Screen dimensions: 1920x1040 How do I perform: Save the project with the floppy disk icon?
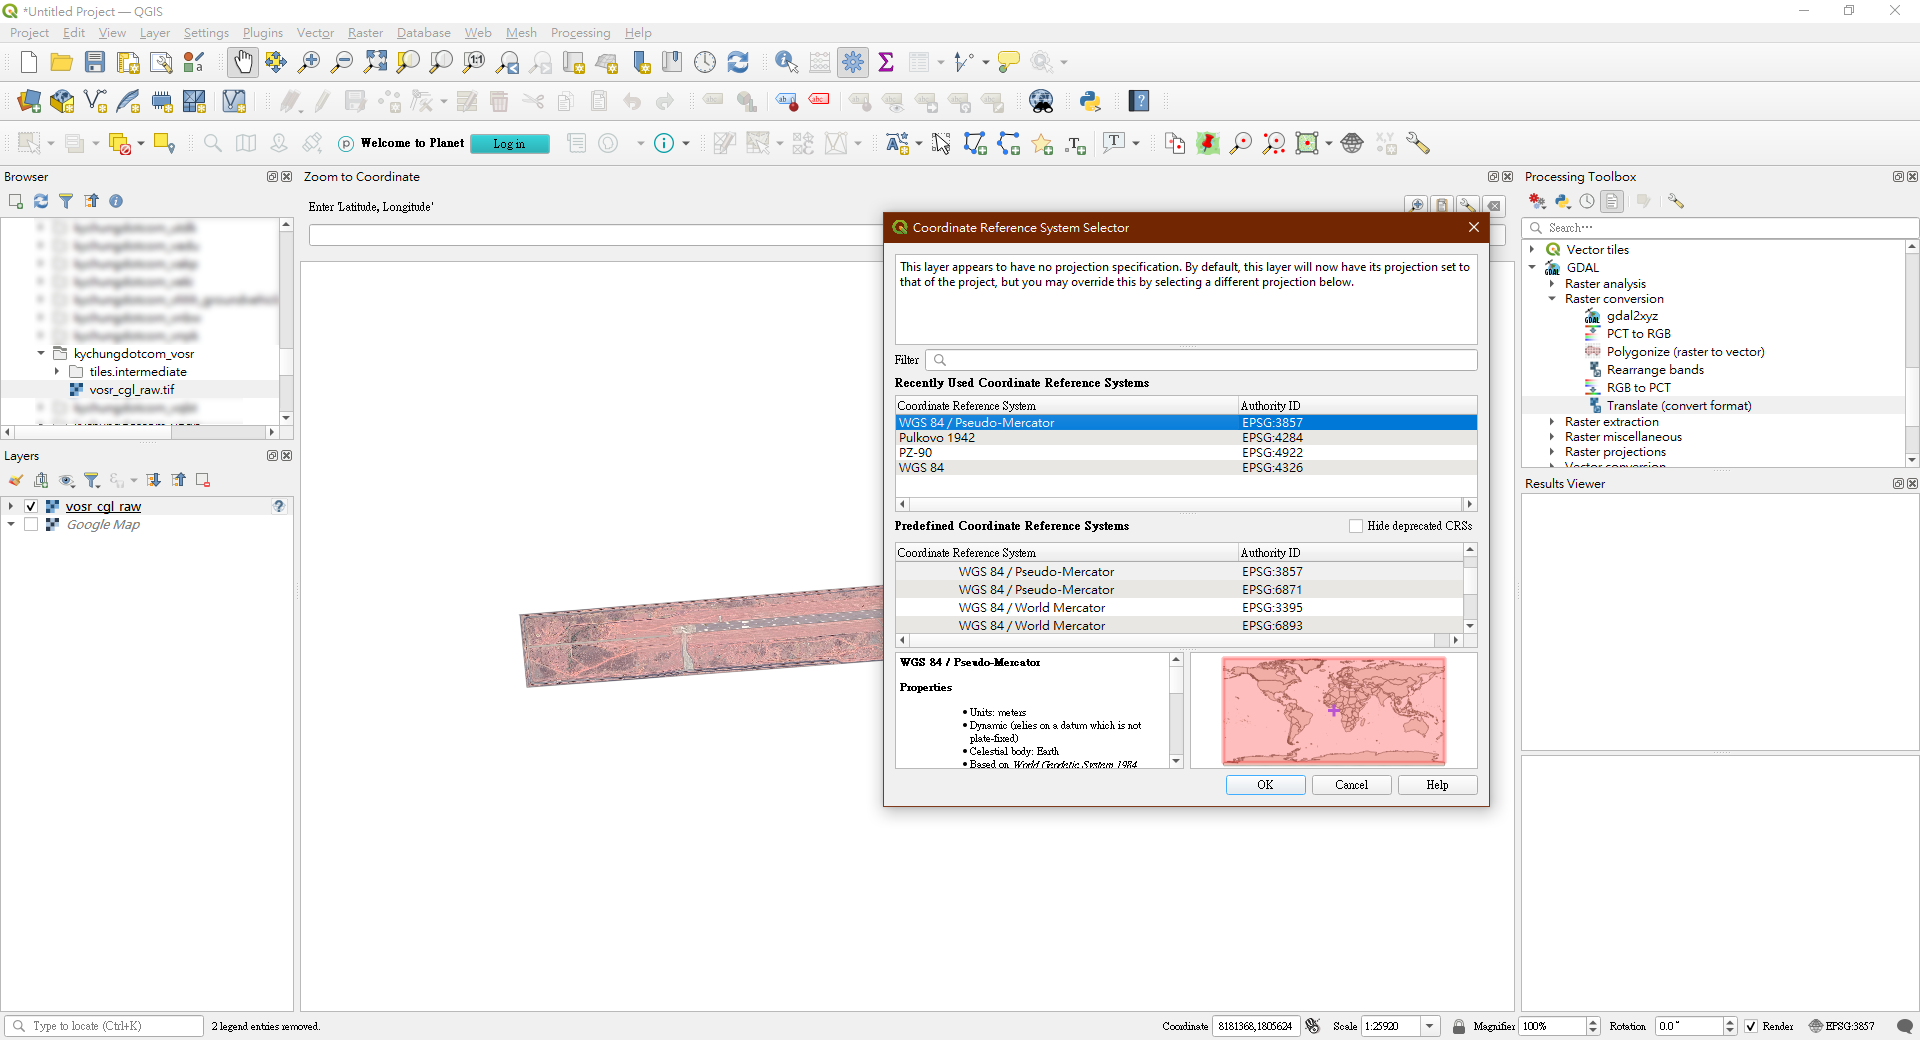(95, 62)
